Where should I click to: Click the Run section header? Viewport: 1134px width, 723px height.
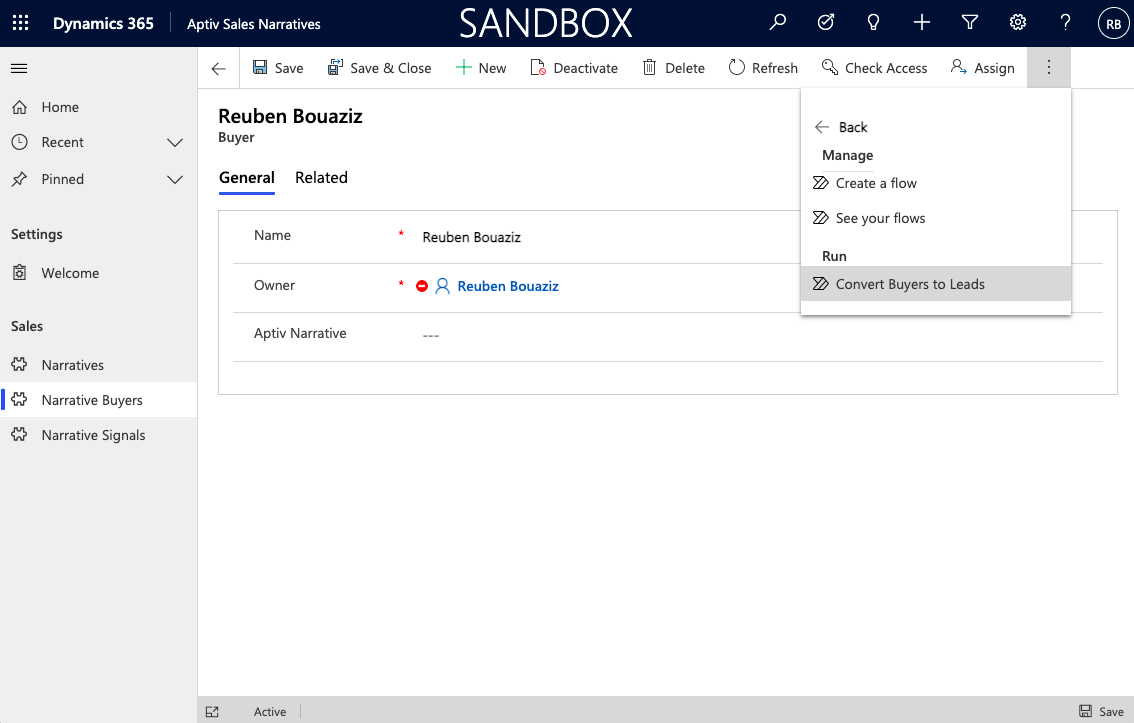834,256
